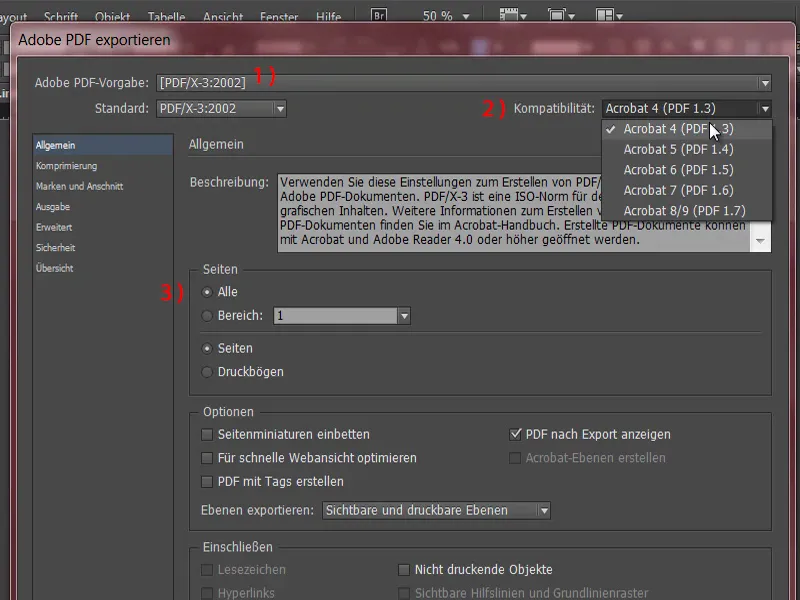Choose Acrobat 7 (PDF 1.6) option
The image size is (800, 600).
pos(687,190)
